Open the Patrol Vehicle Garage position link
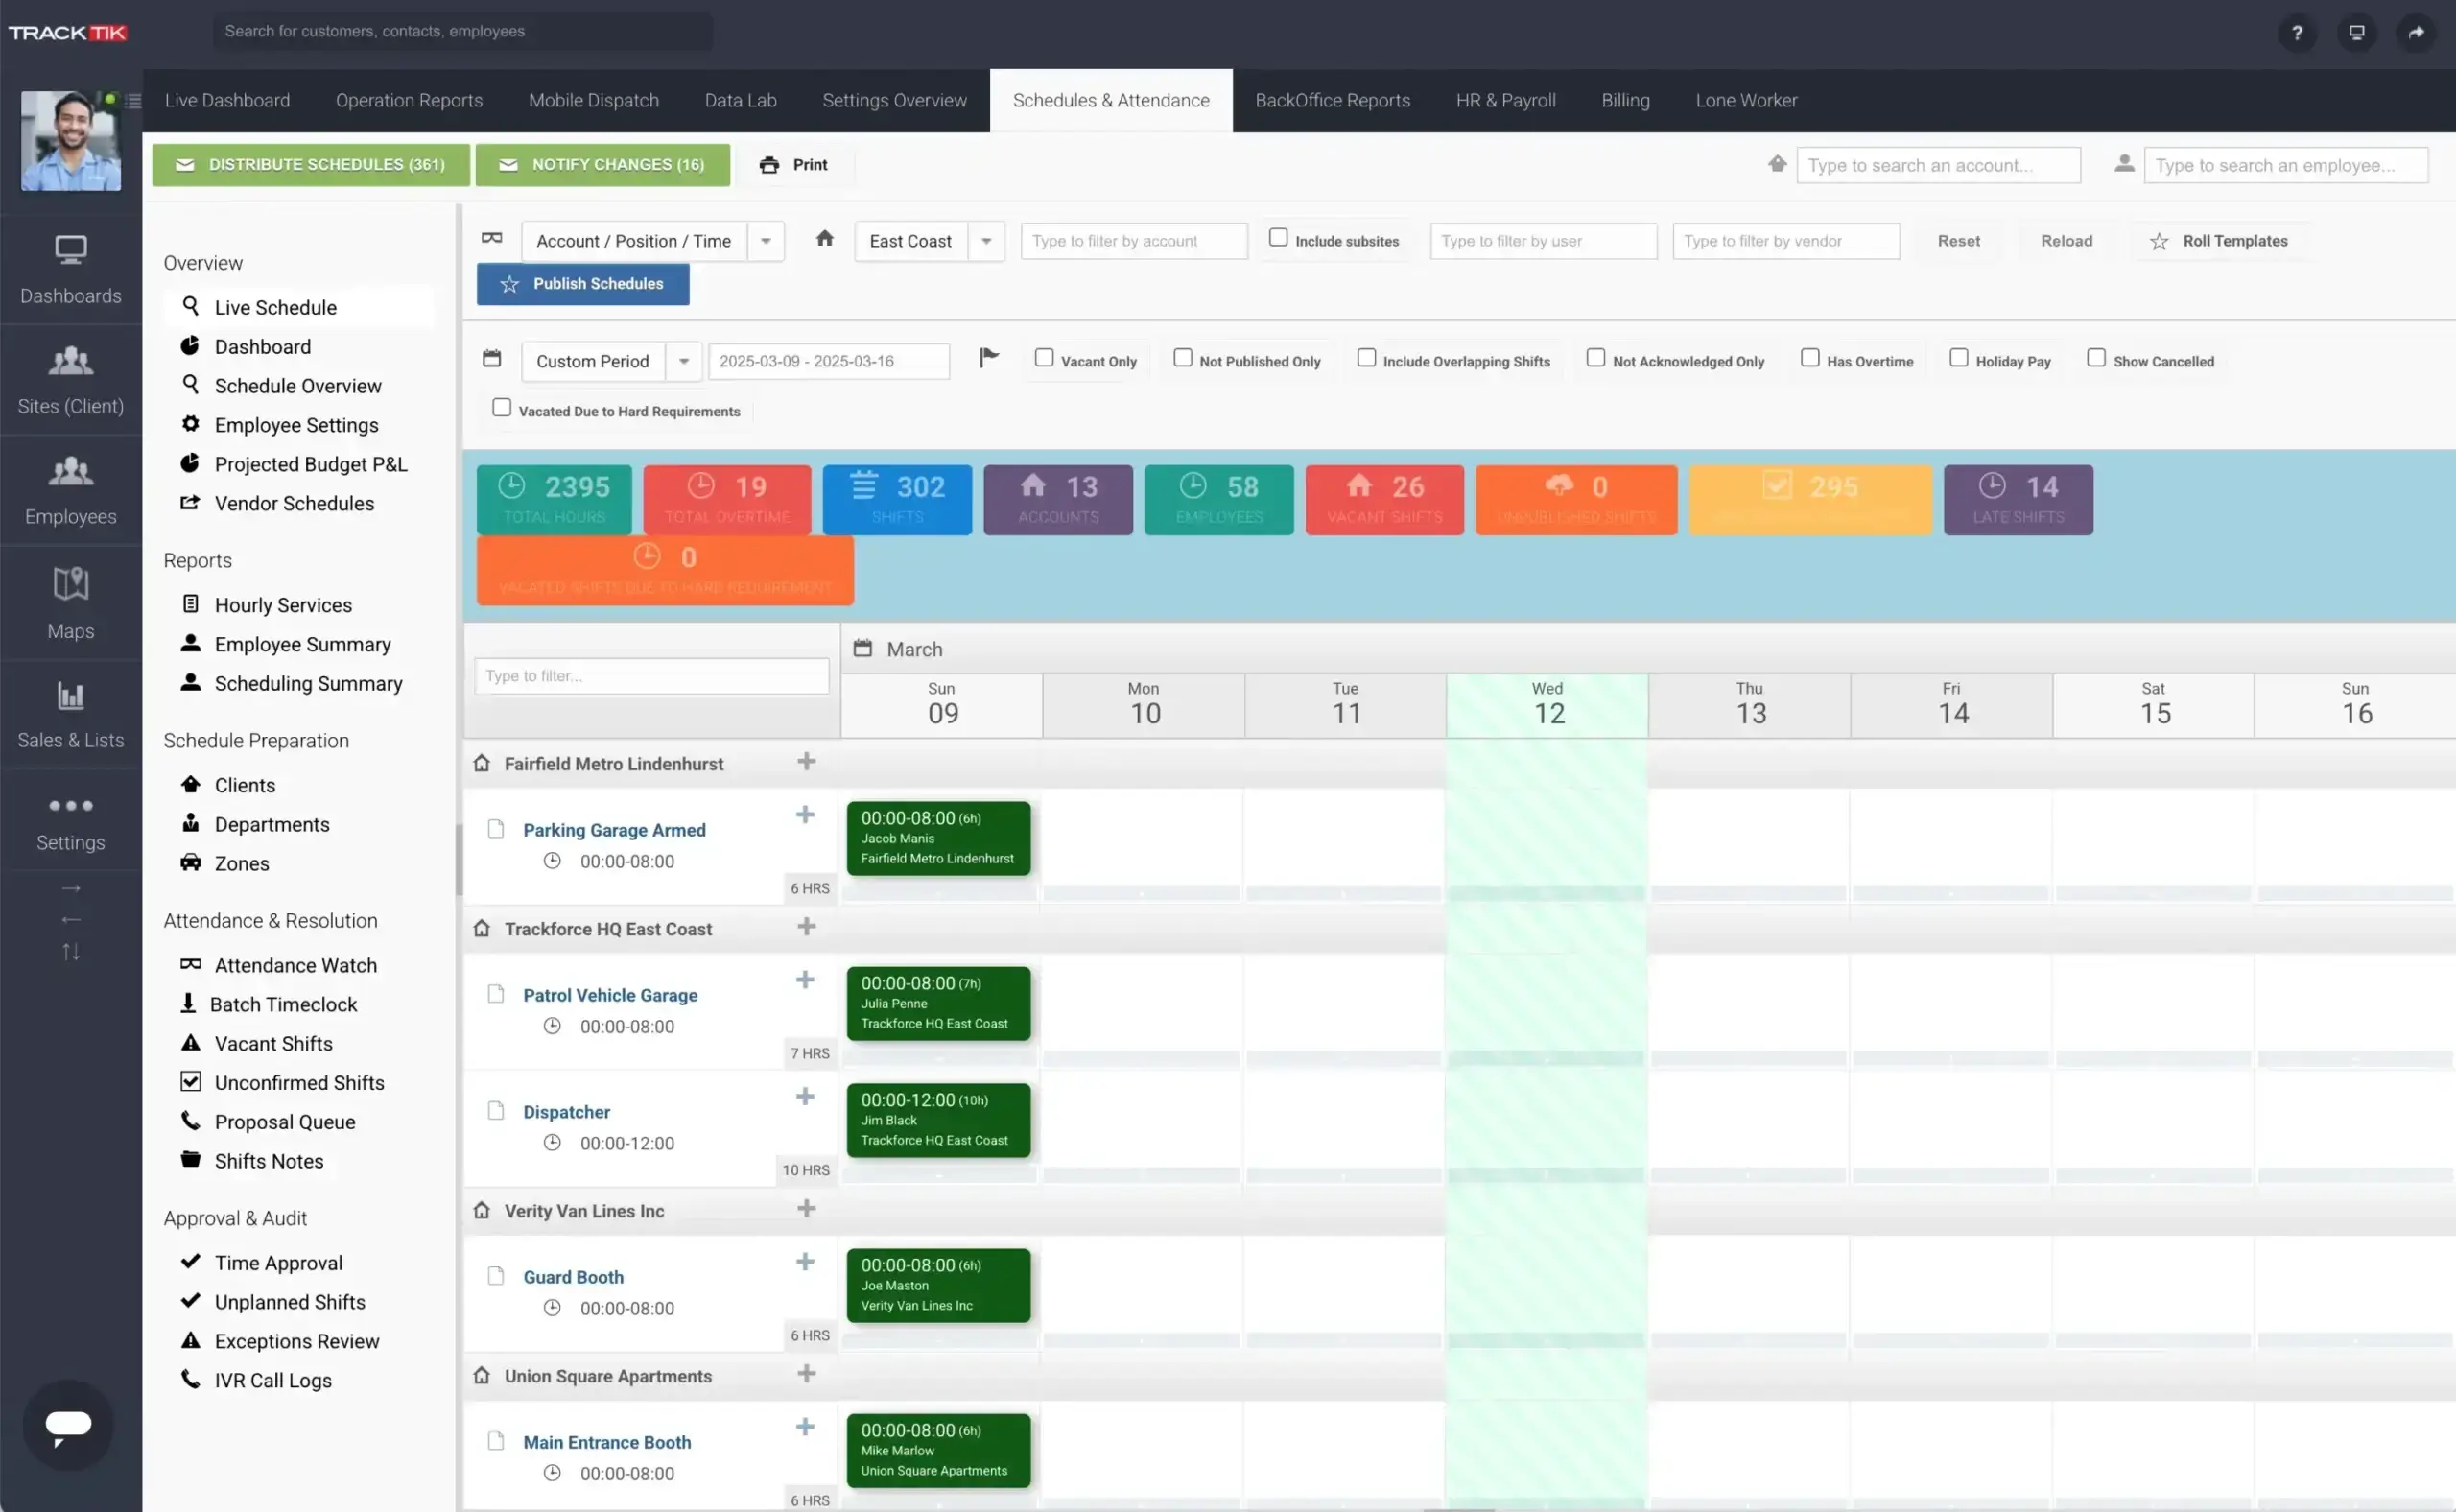The height and width of the screenshot is (1512, 2456). point(611,995)
